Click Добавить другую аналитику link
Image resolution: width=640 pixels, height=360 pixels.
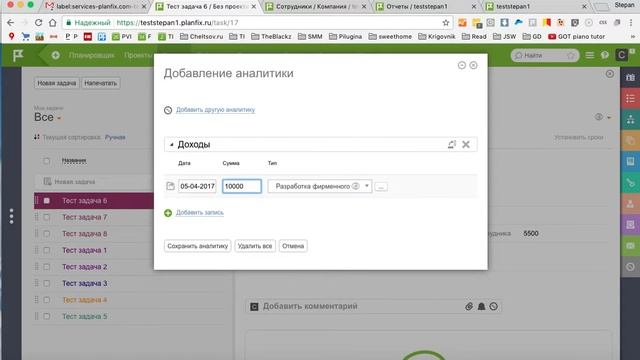pyautogui.click(x=216, y=110)
